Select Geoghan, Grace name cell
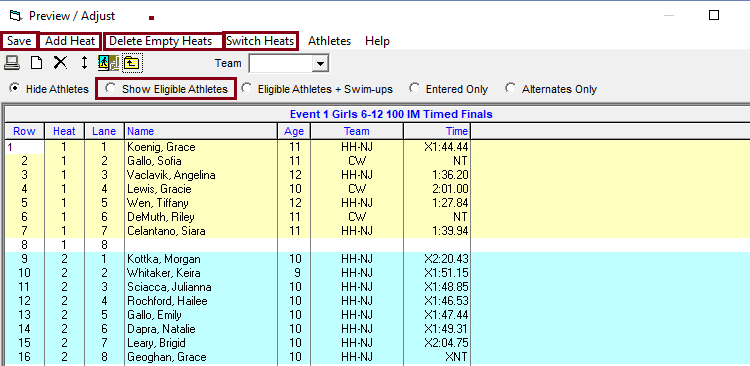The height and width of the screenshot is (366, 750). (x=201, y=357)
